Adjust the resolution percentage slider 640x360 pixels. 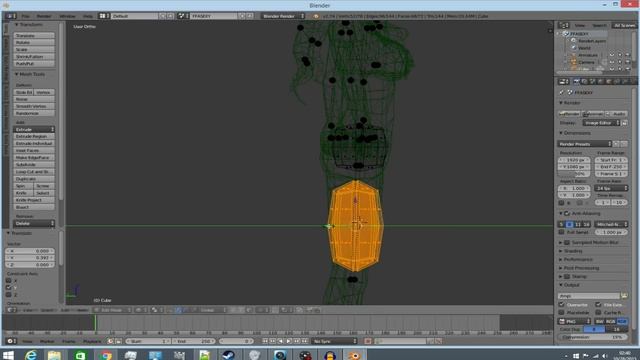pos(573,174)
